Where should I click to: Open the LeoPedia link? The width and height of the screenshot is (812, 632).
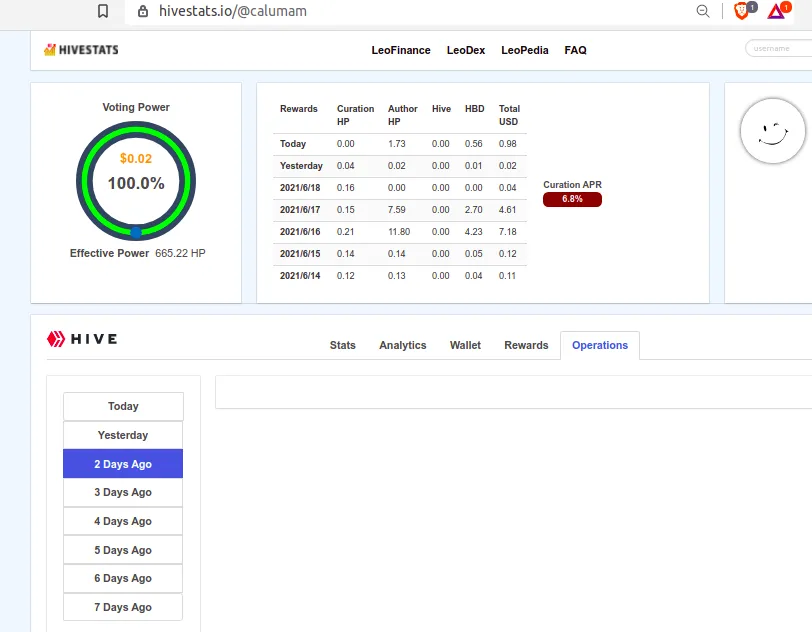click(x=525, y=50)
